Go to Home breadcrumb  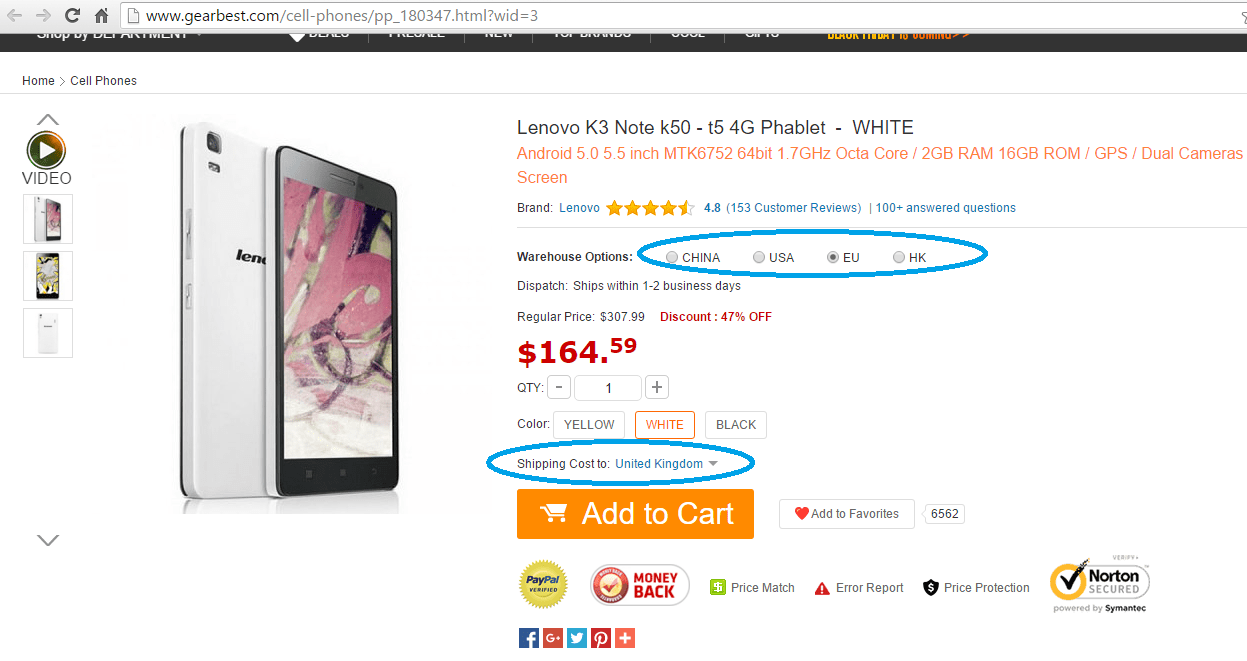pos(38,81)
